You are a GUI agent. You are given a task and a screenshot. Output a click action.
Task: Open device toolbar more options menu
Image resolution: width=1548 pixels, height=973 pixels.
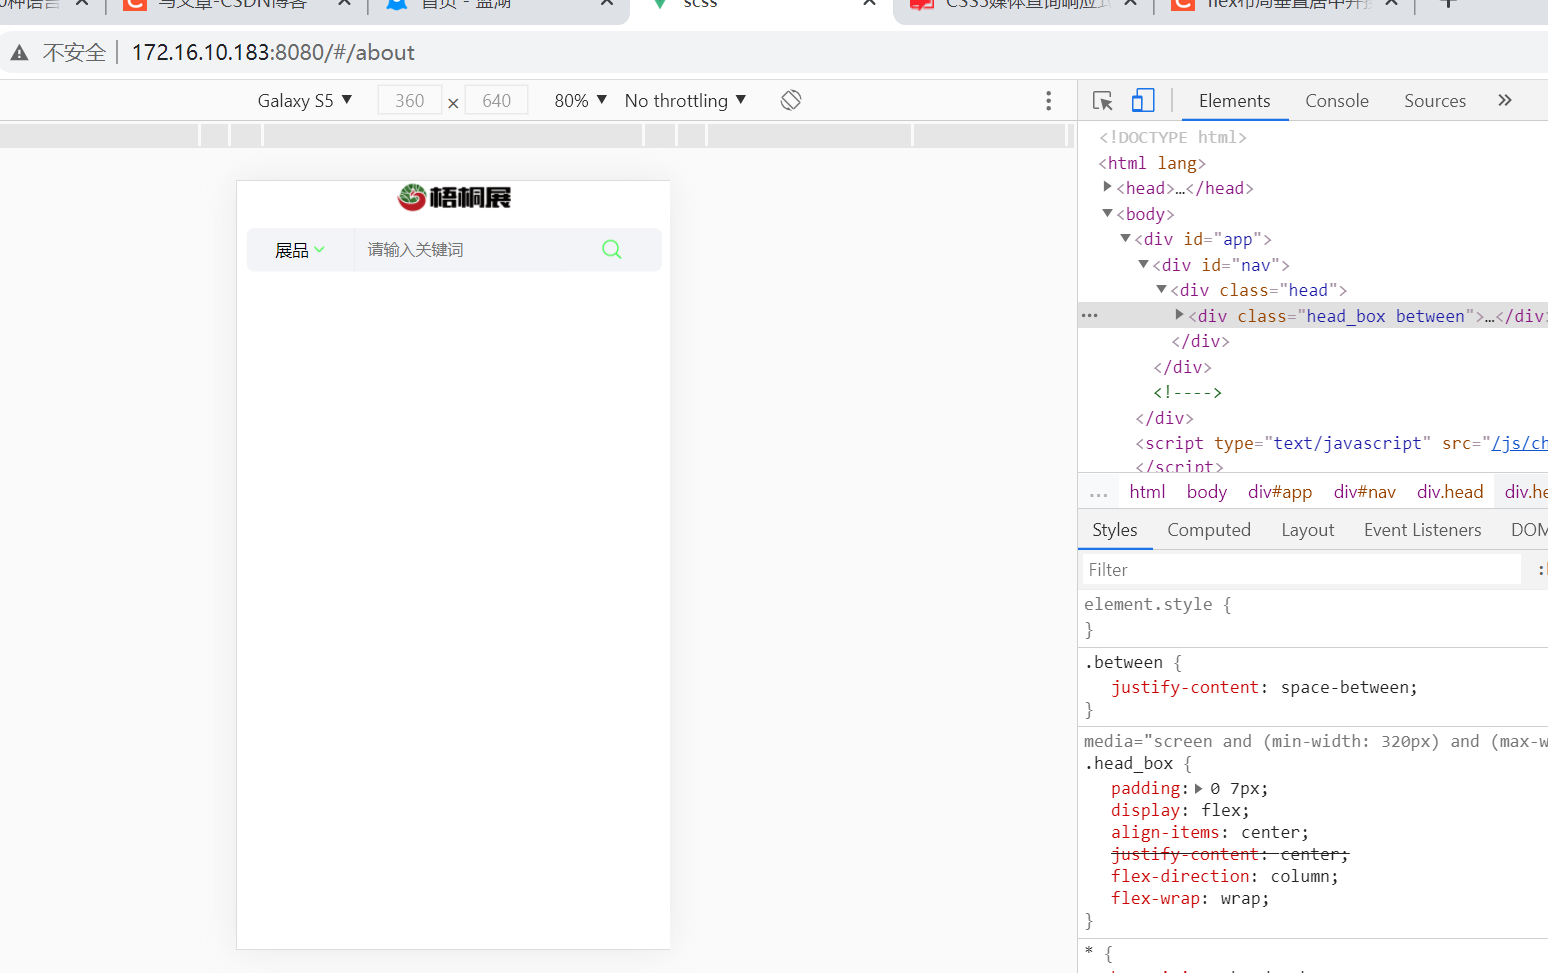[1048, 100]
